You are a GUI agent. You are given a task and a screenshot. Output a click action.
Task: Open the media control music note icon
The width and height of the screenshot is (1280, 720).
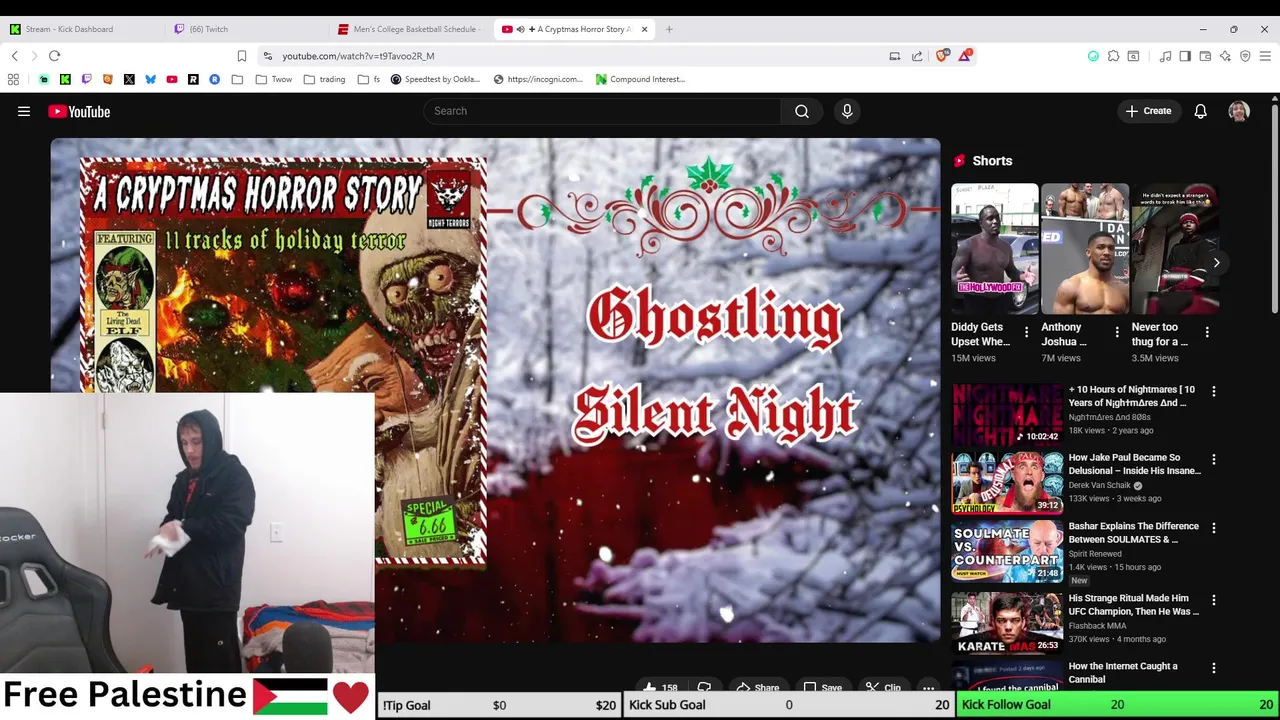click(1165, 56)
